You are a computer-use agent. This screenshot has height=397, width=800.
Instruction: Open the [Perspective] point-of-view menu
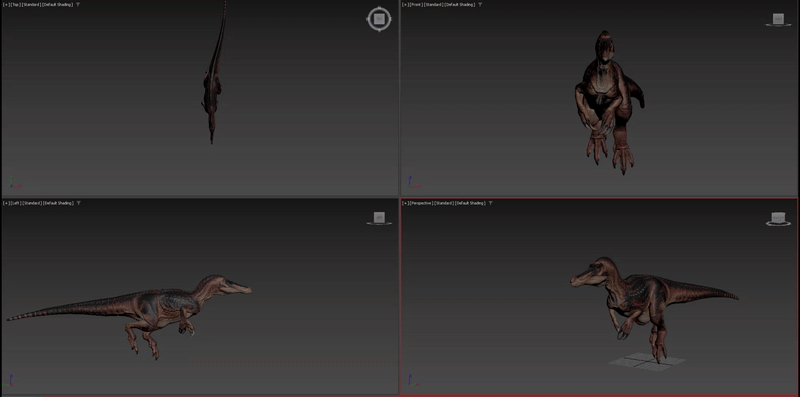[x=421, y=203]
